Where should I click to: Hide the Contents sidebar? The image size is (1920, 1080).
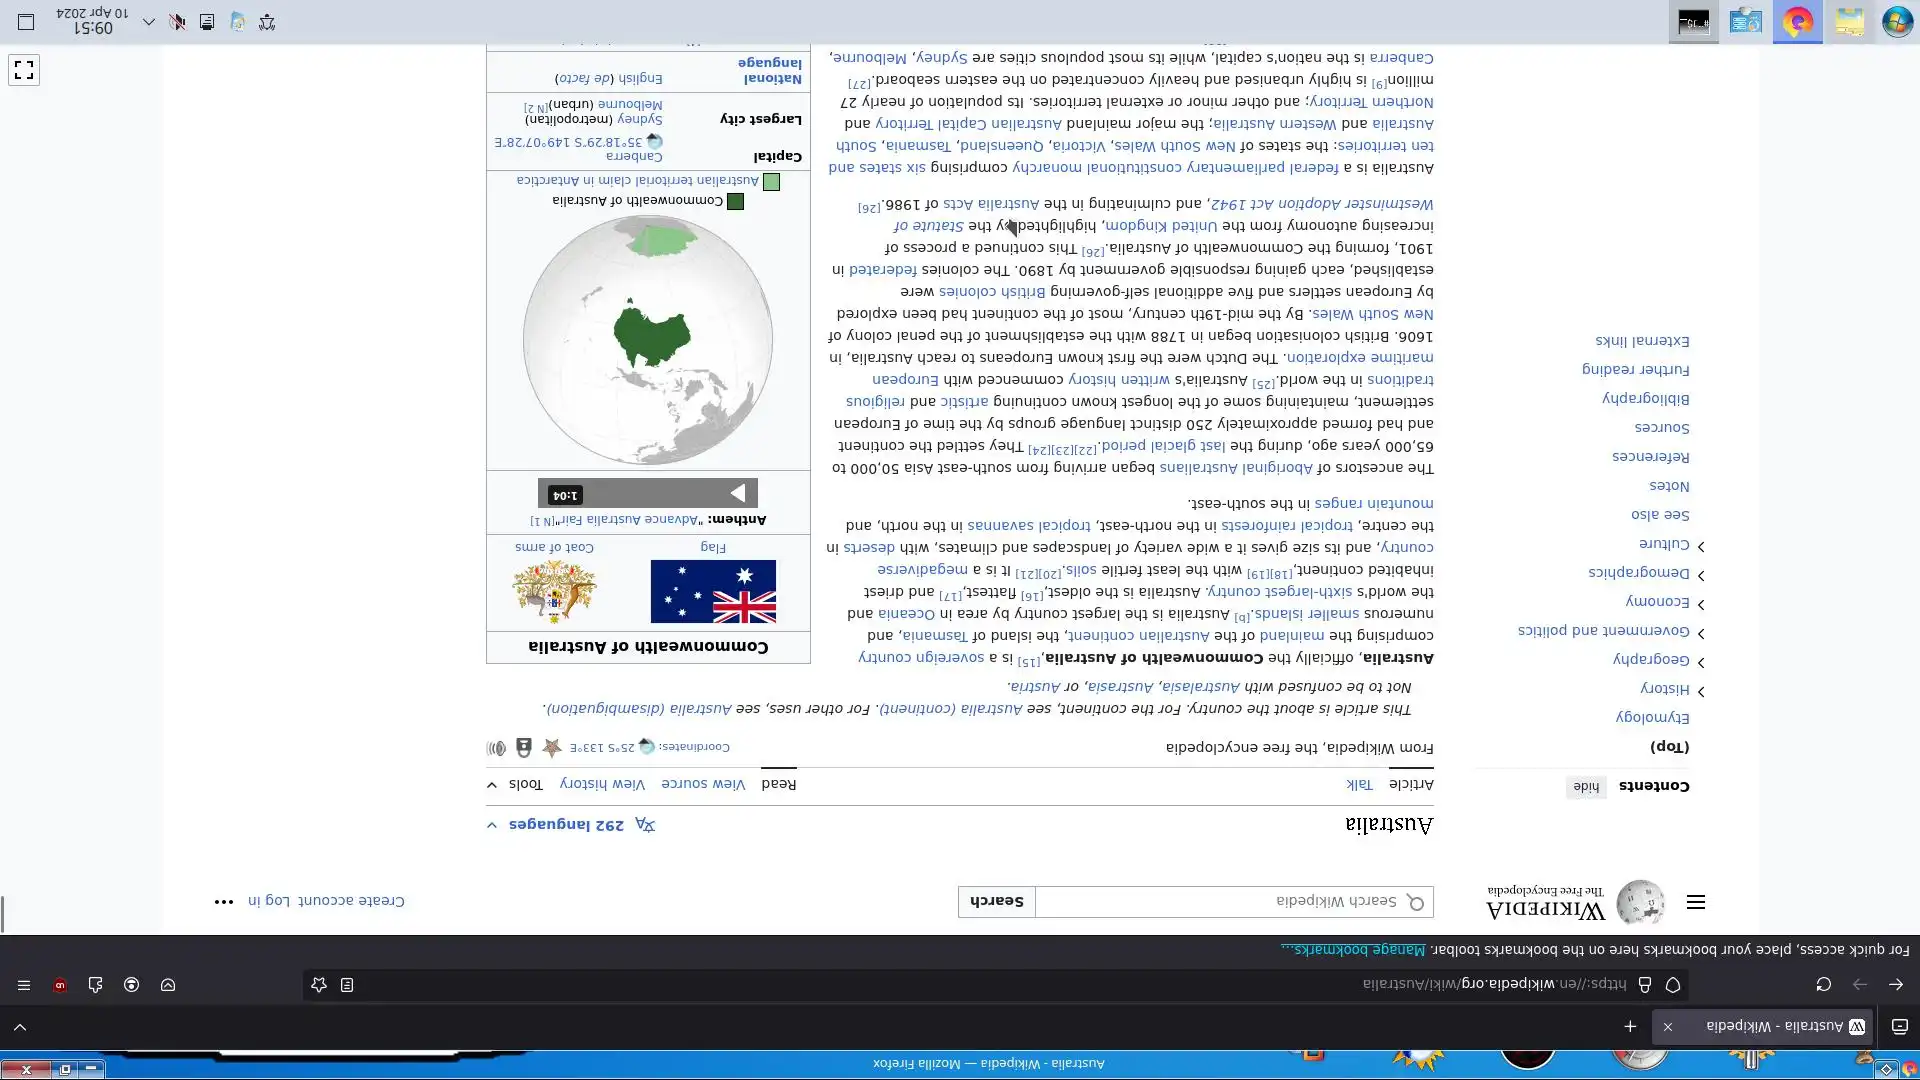tap(1586, 787)
